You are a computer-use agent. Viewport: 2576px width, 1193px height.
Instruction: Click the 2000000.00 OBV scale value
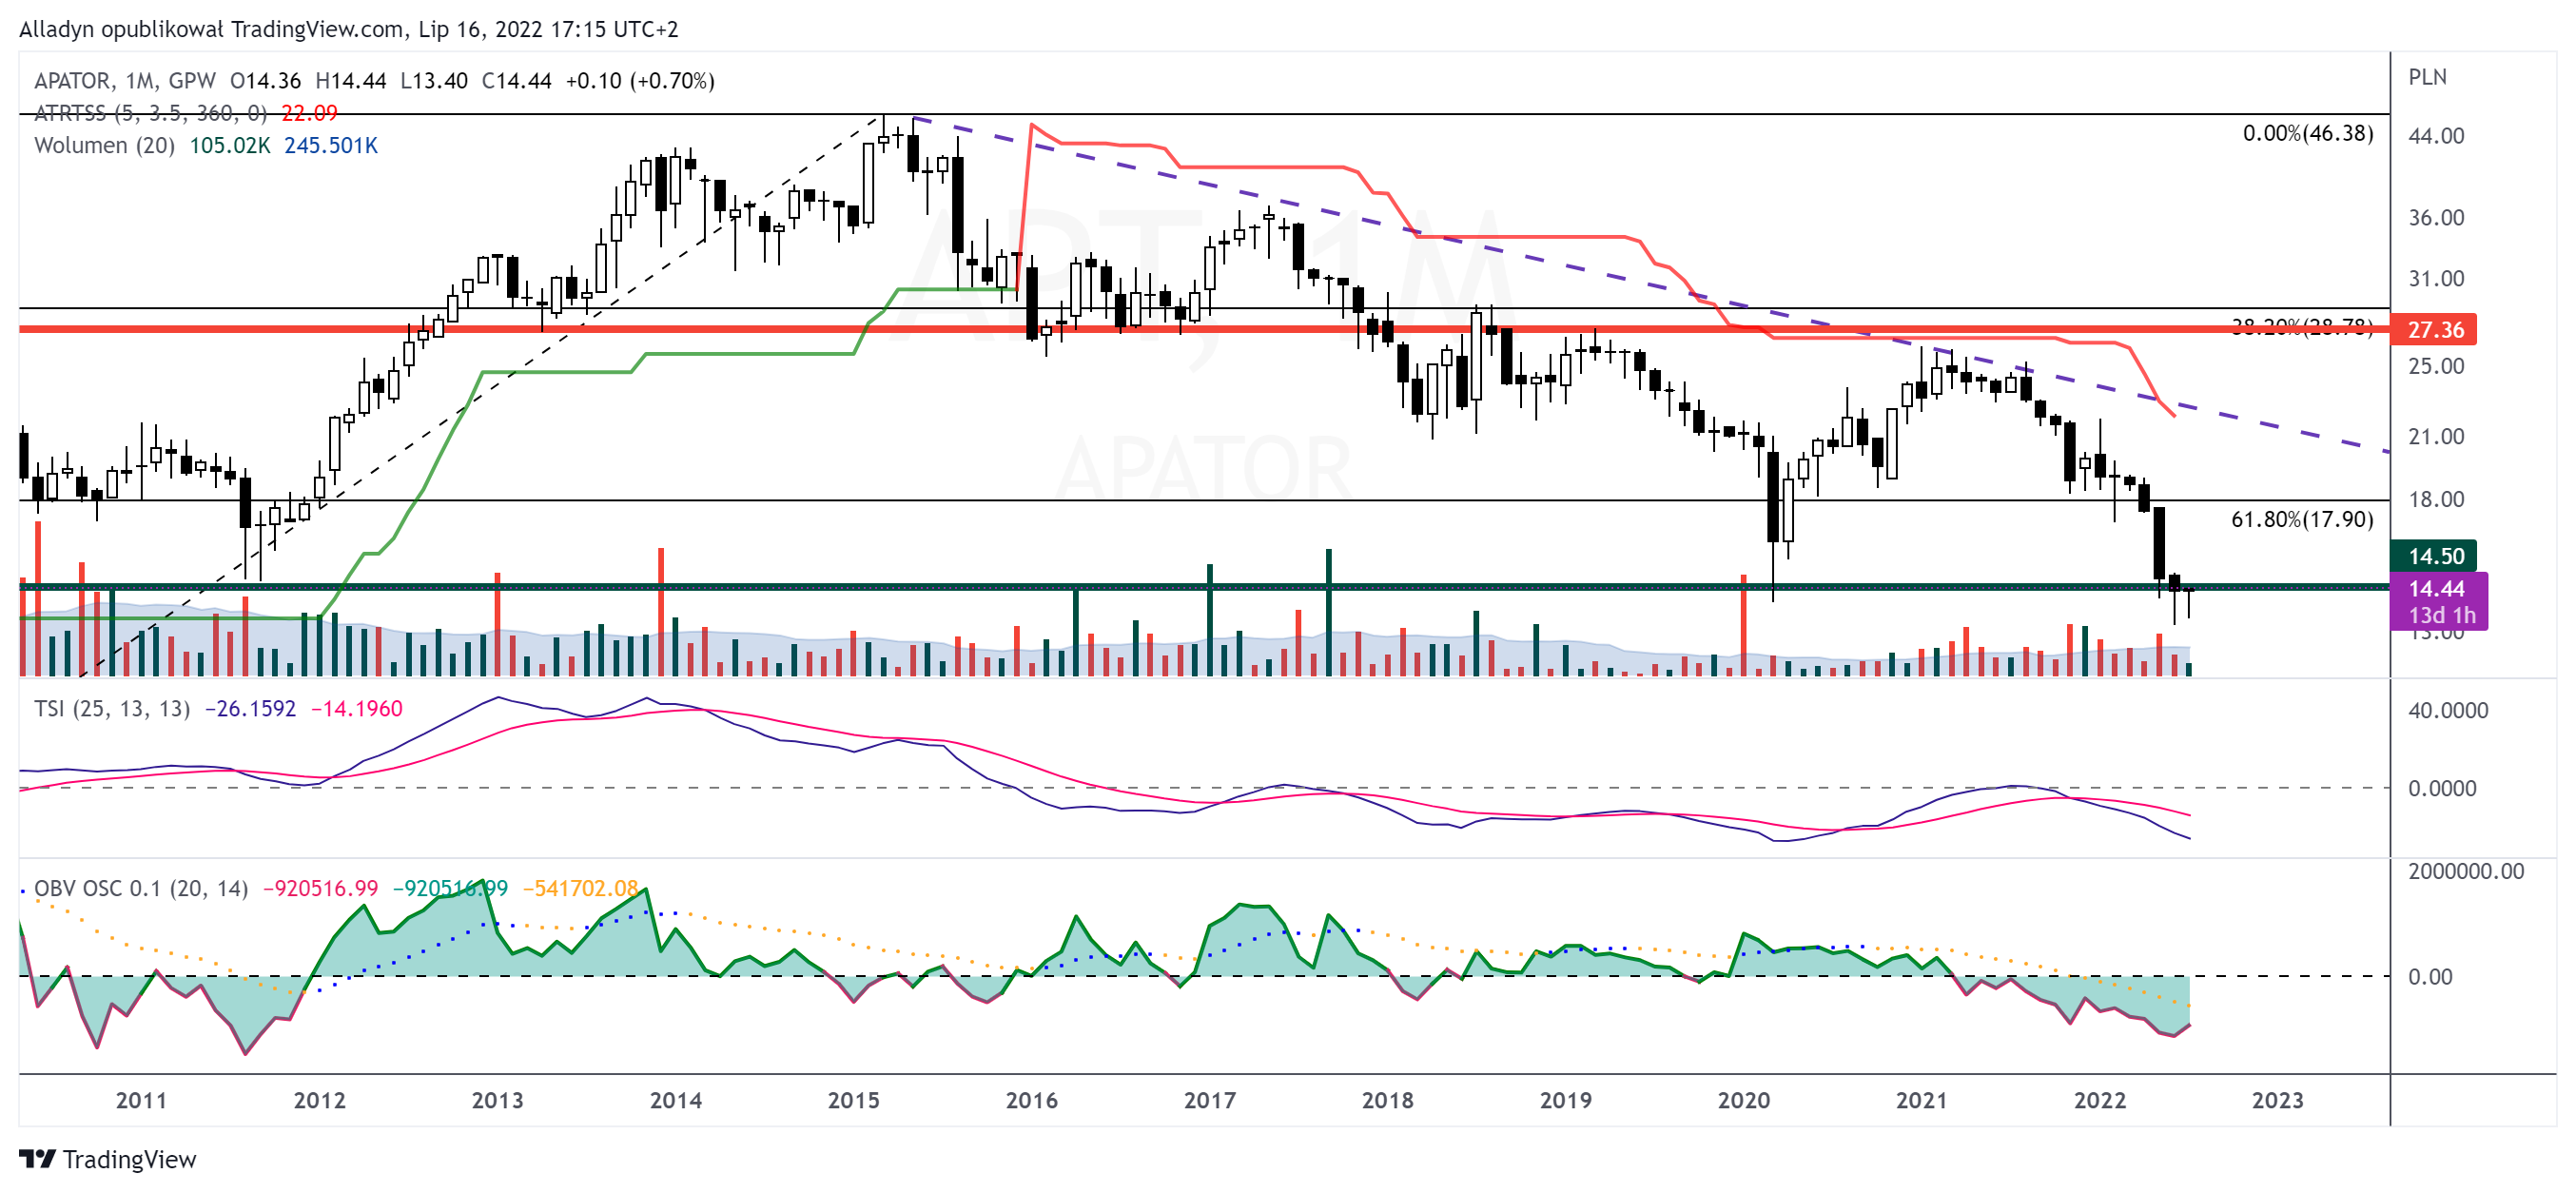pyautogui.click(x=2466, y=871)
